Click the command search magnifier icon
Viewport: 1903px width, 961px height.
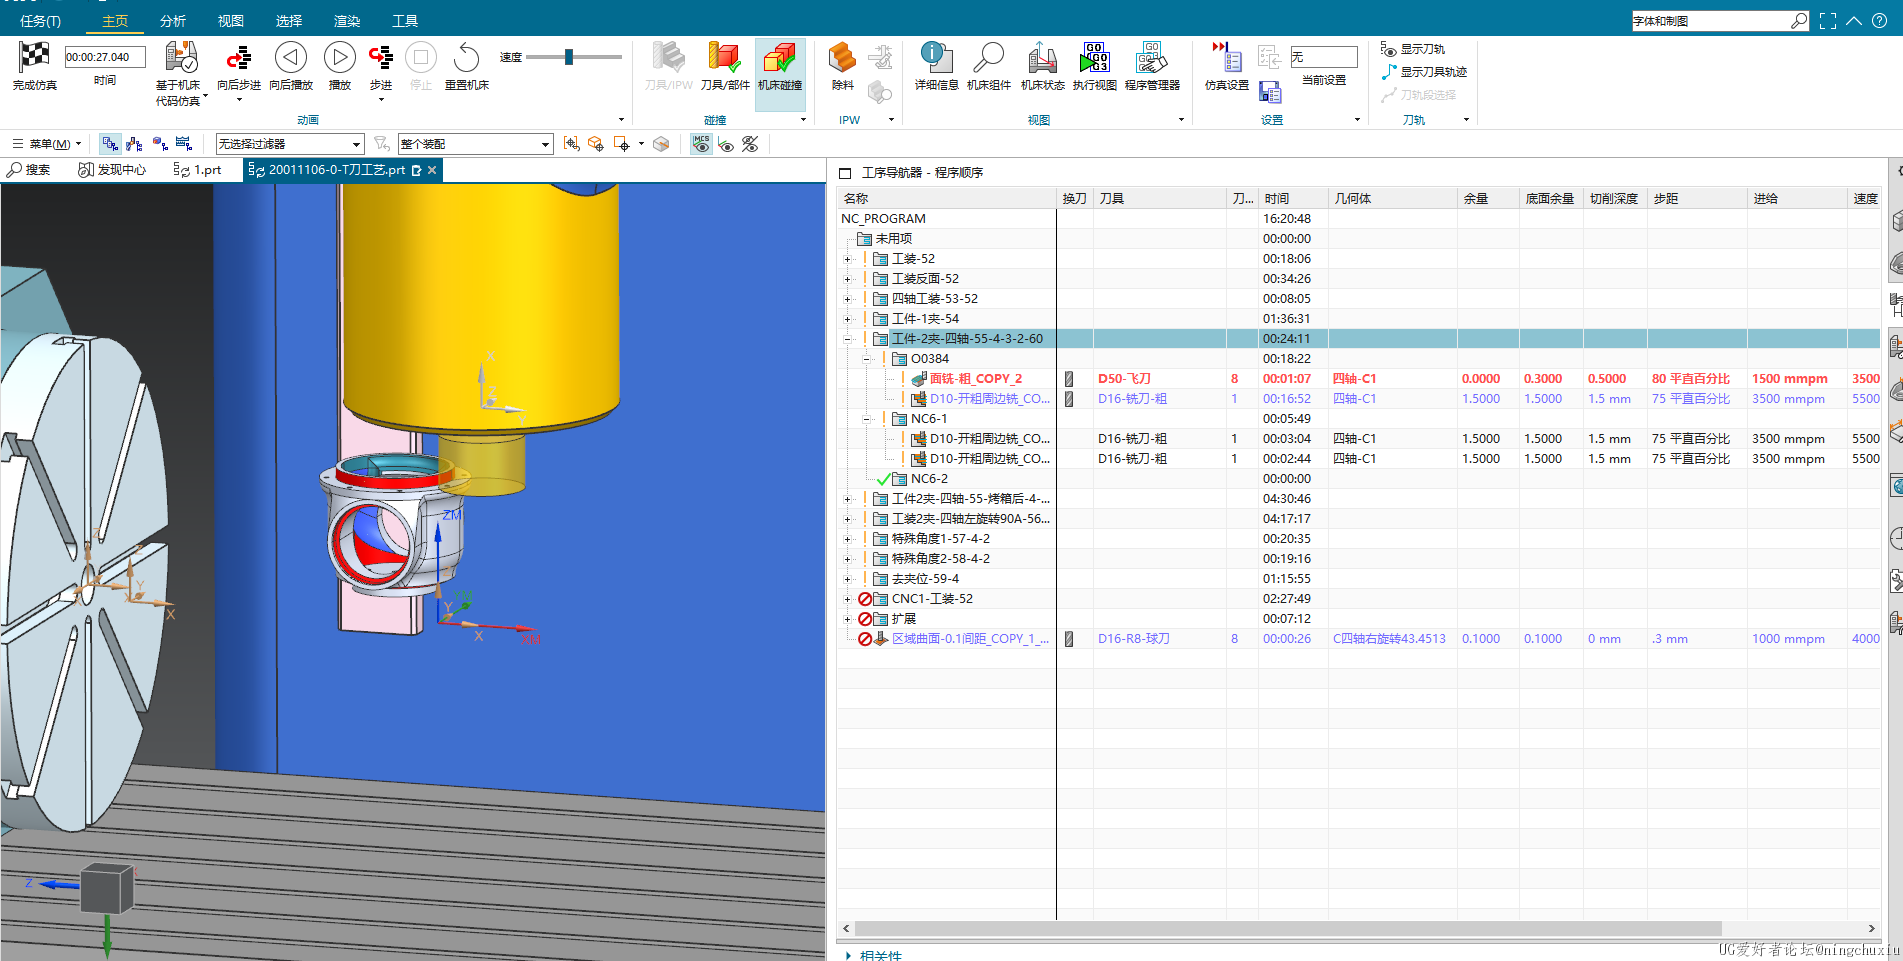[1799, 21]
